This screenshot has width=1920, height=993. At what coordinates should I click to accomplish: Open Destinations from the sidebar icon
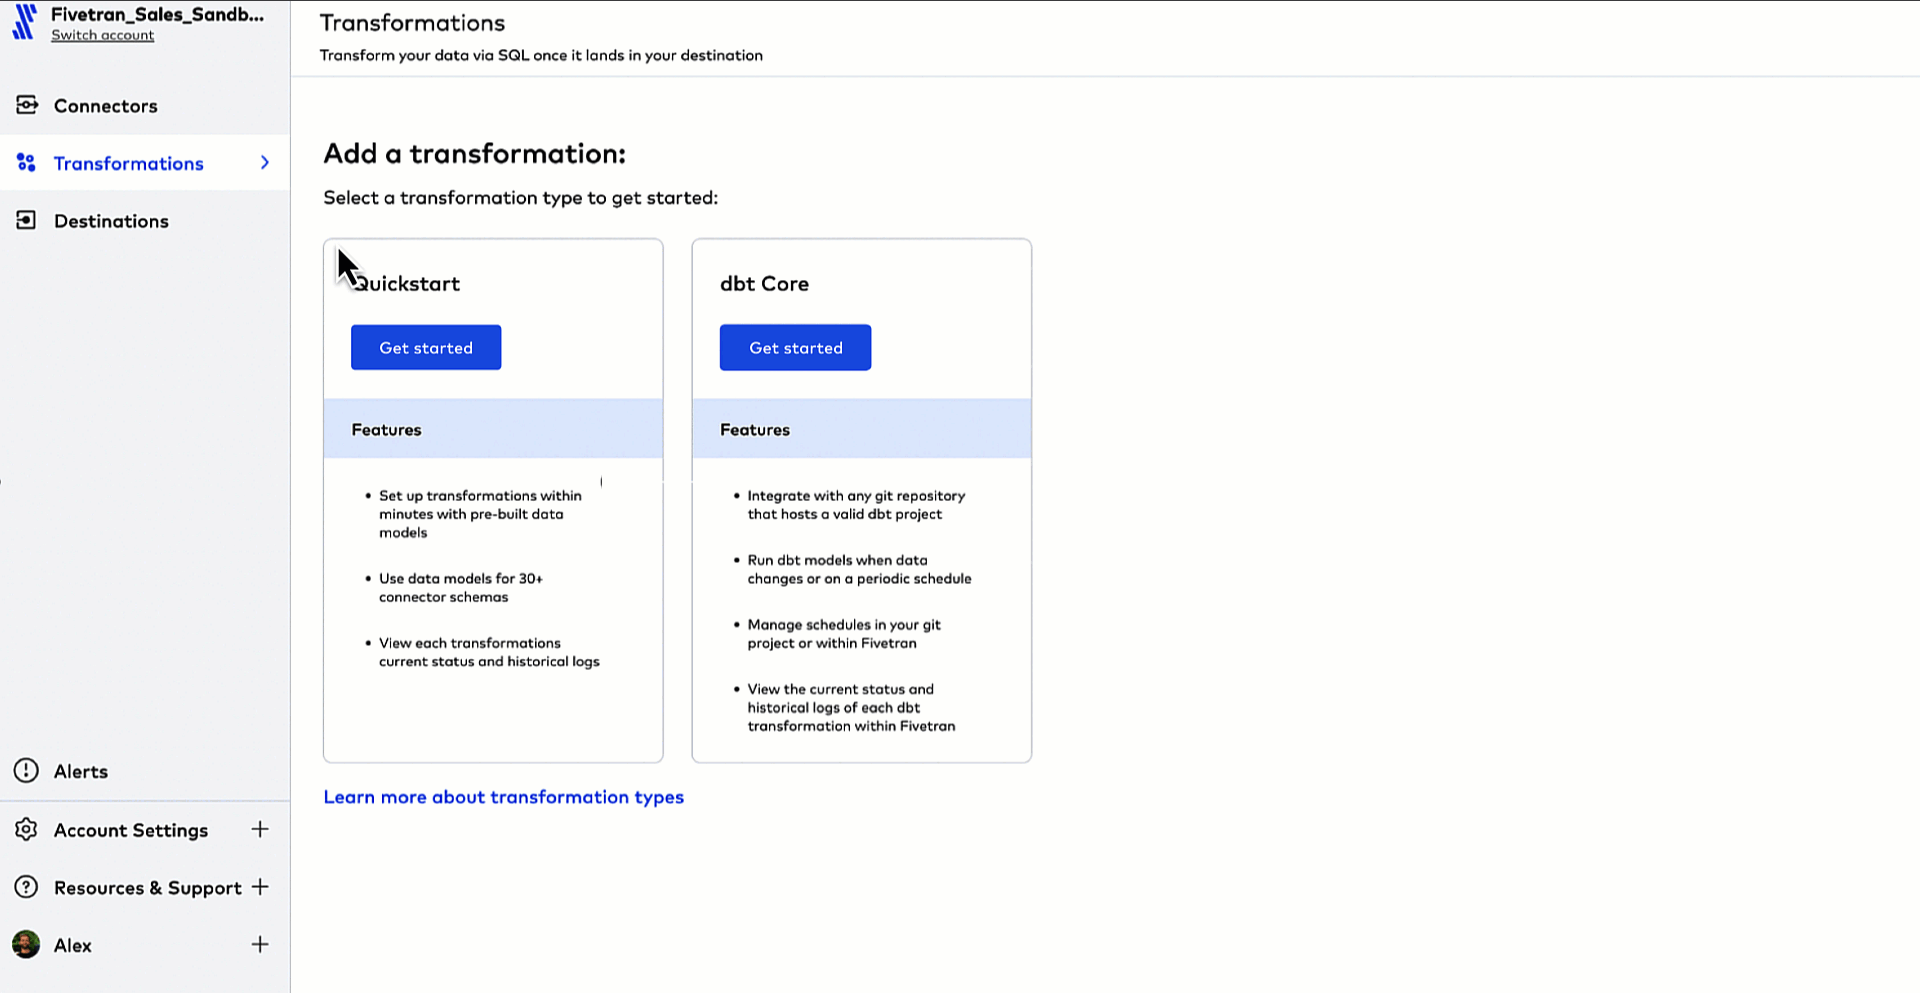click(x=27, y=220)
